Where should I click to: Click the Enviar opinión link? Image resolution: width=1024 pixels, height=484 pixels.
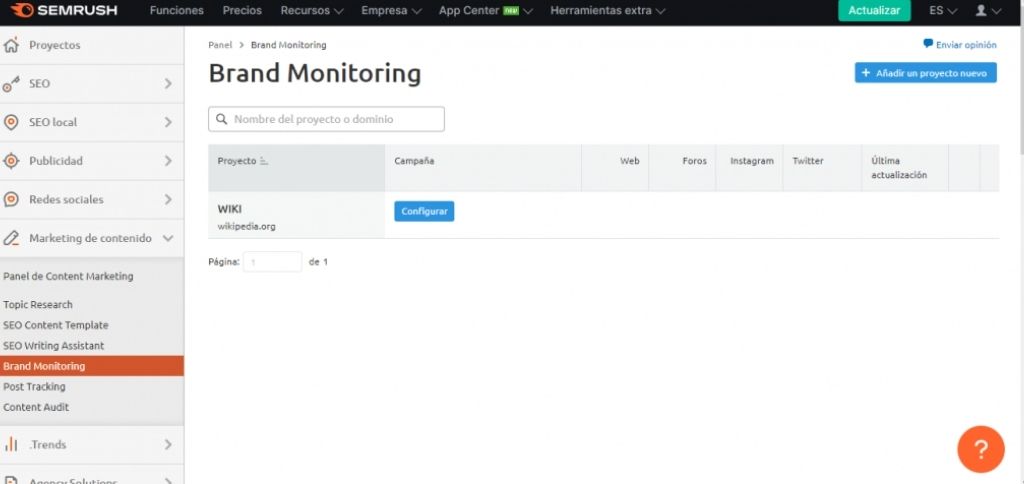[966, 44]
